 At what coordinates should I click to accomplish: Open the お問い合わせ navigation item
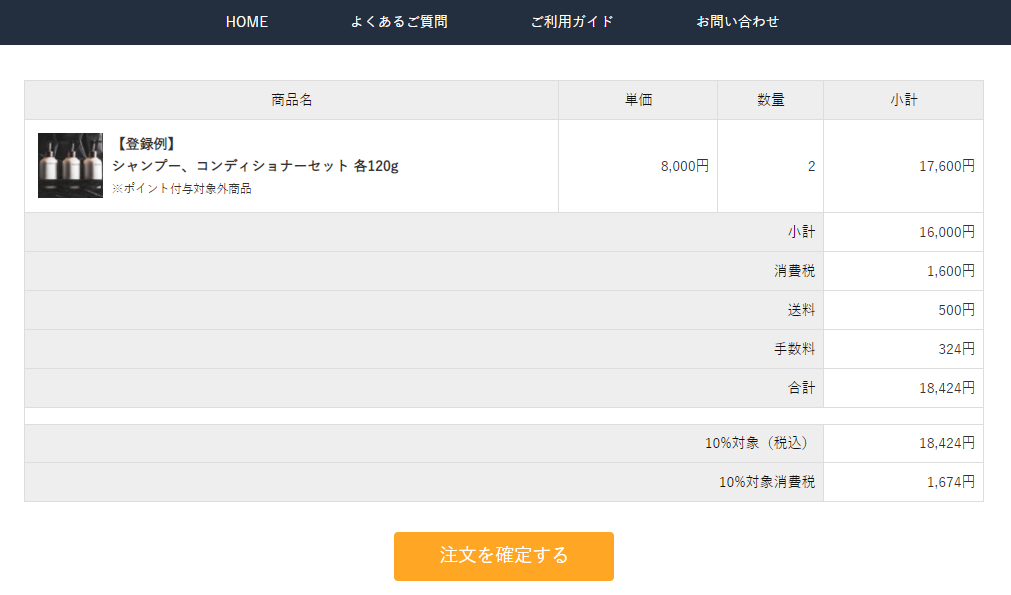(738, 22)
